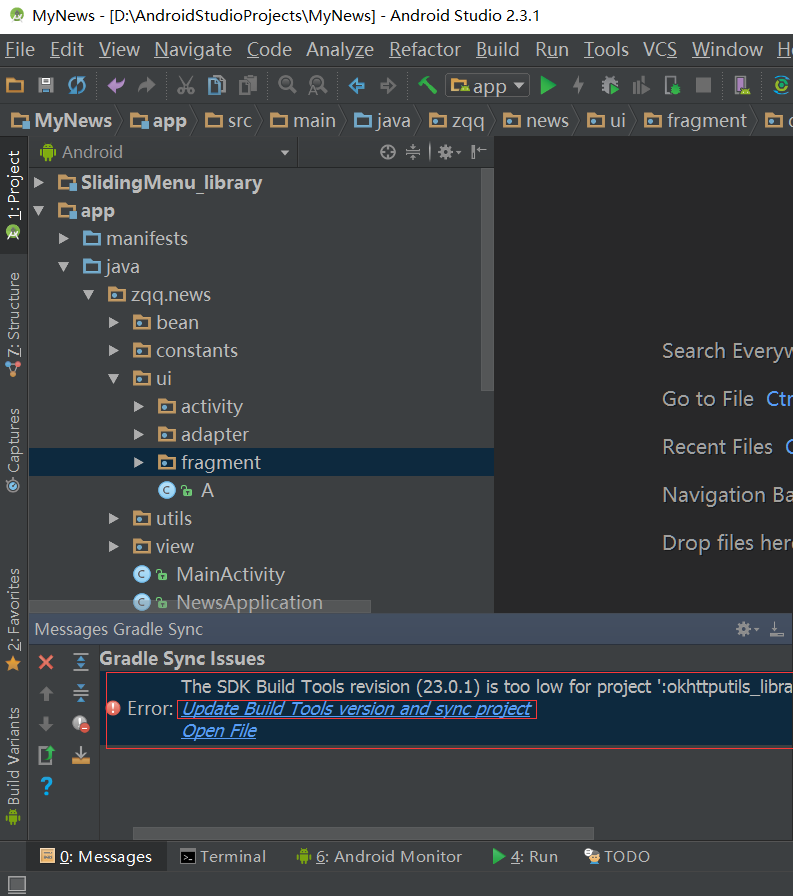Open the Build menu

(x=498, y=50)
